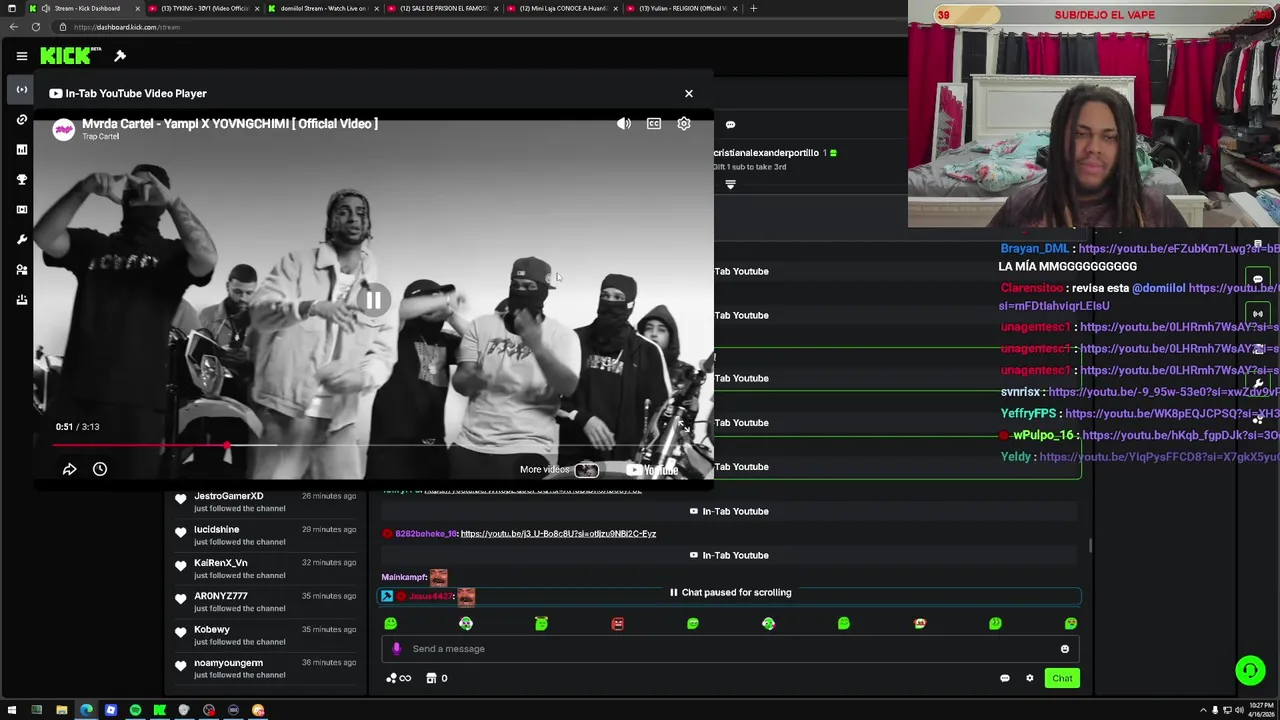Image resolution: width=1280 pixels, height=720 pixels.
Task: Click Kobewy follower entry
Action: [x=265, y=635]
